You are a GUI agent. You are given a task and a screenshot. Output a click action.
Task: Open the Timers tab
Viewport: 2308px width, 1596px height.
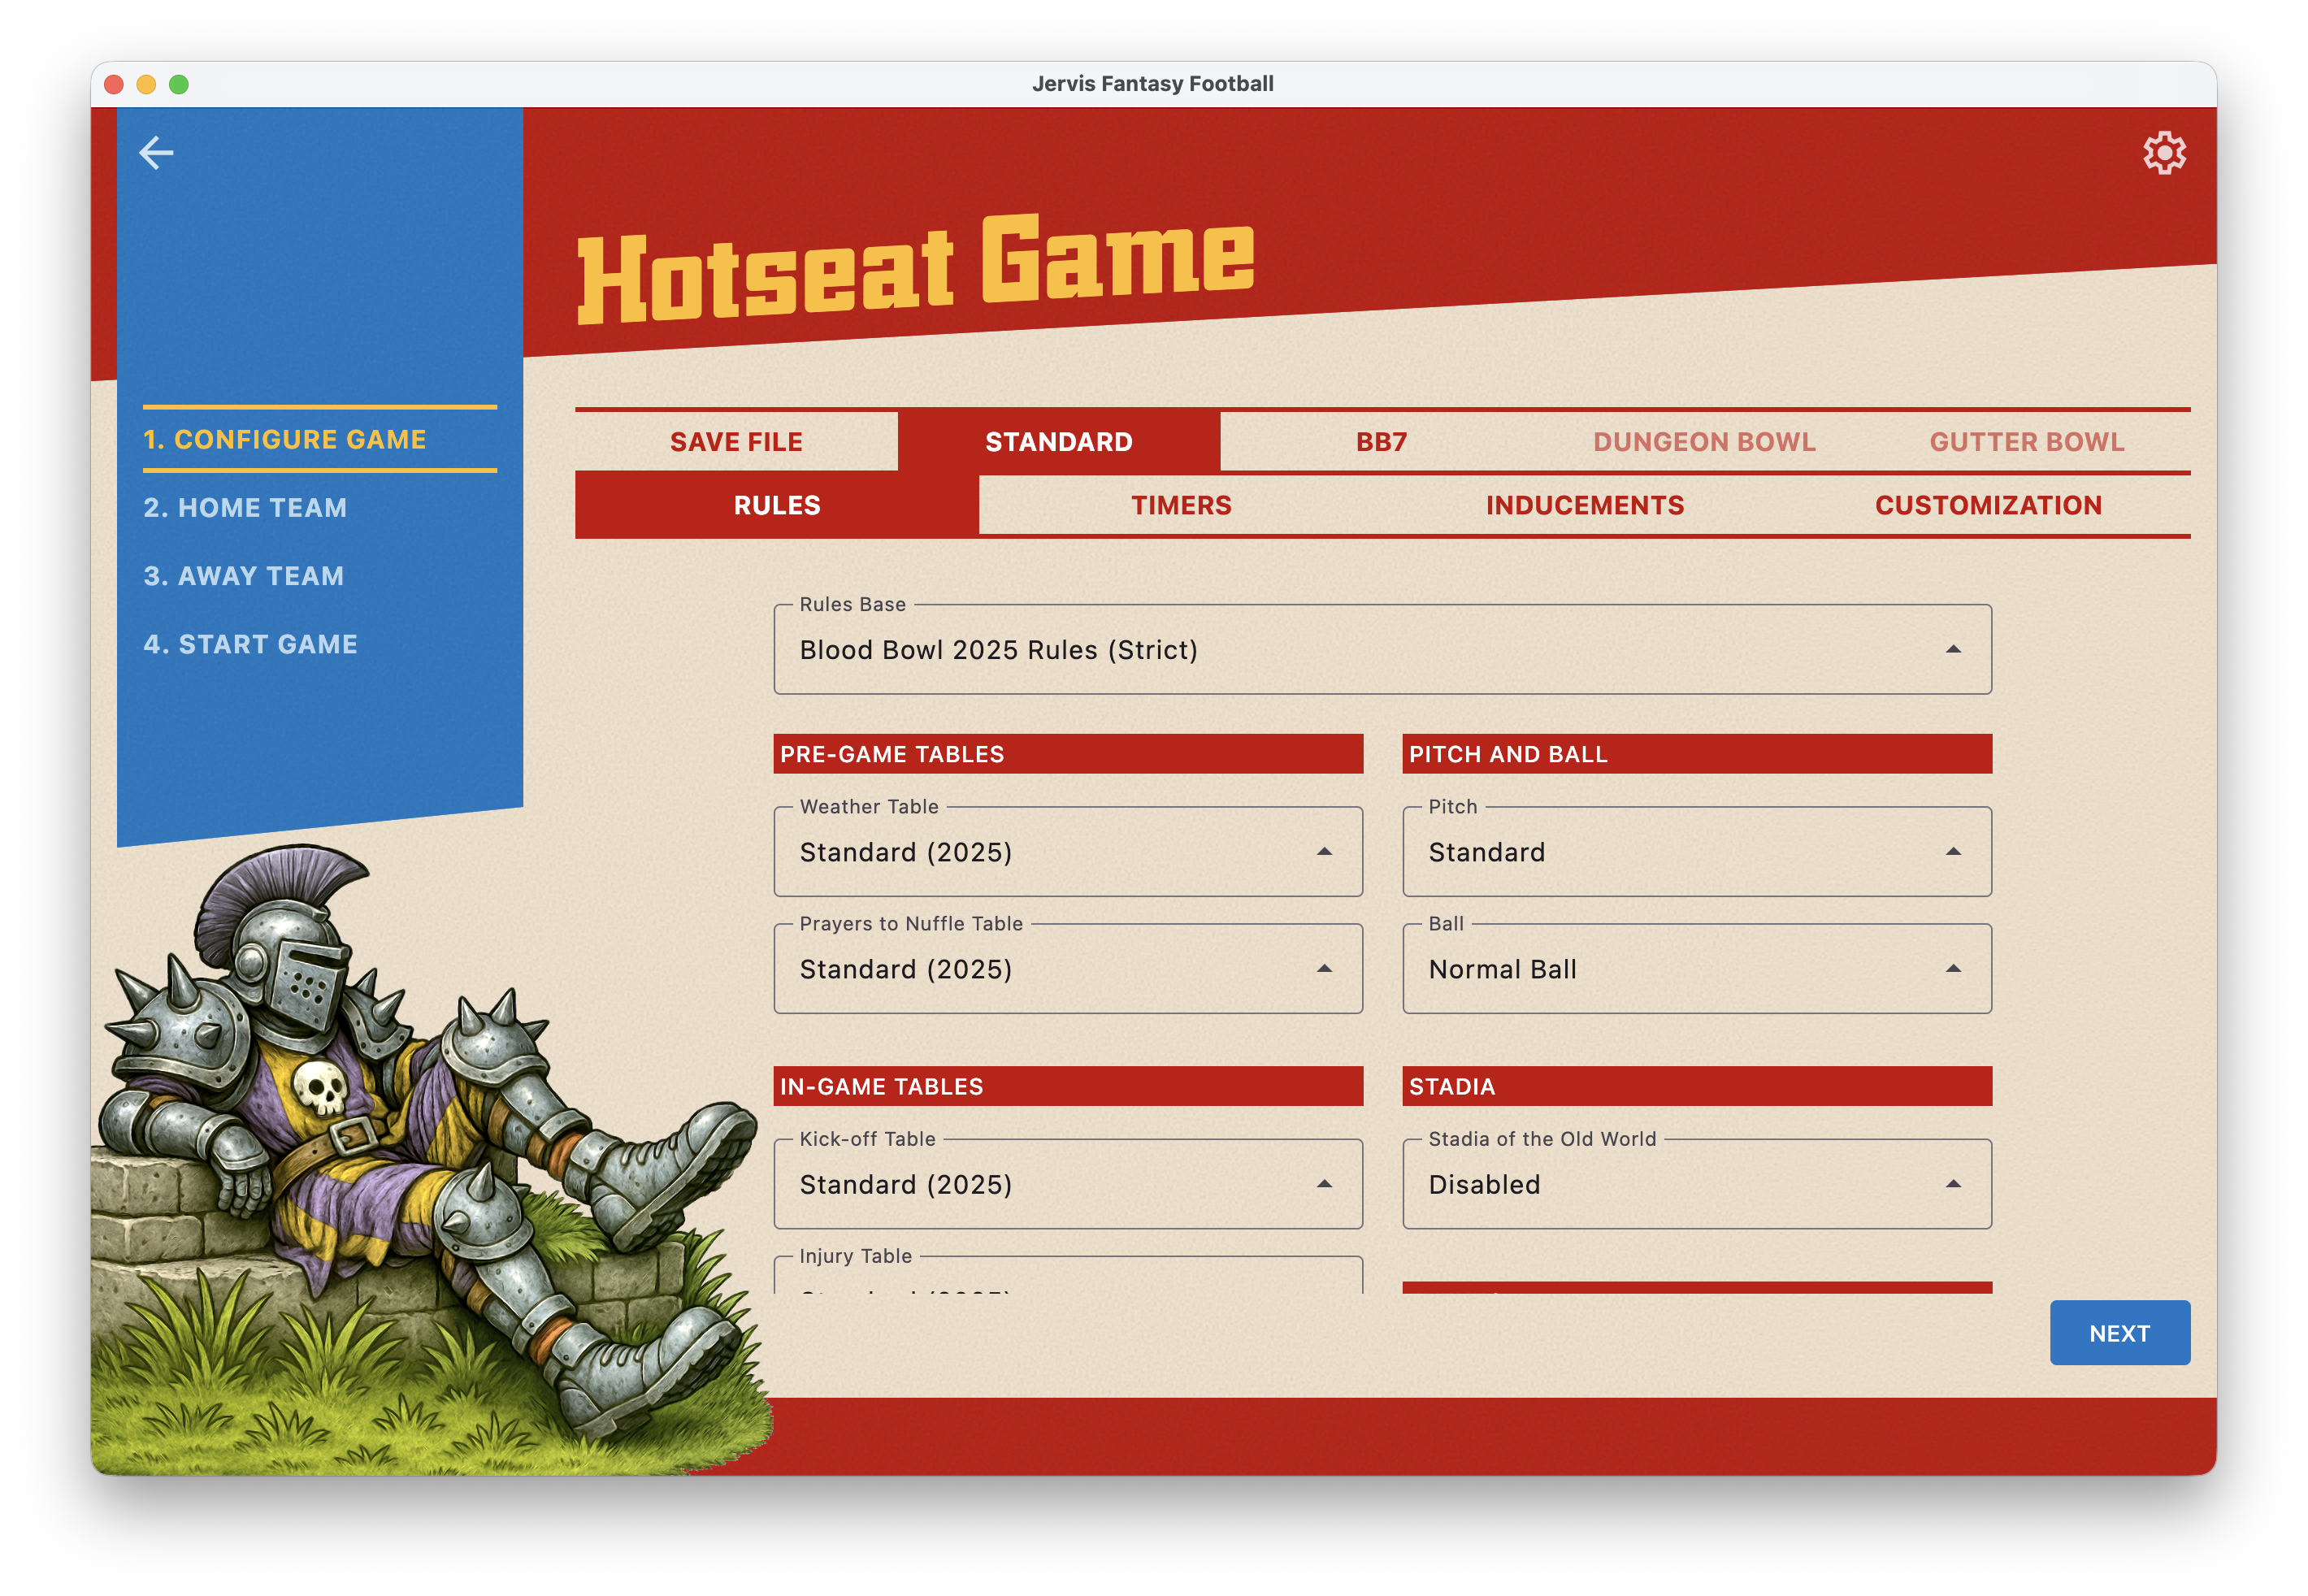pos(1181,505)
